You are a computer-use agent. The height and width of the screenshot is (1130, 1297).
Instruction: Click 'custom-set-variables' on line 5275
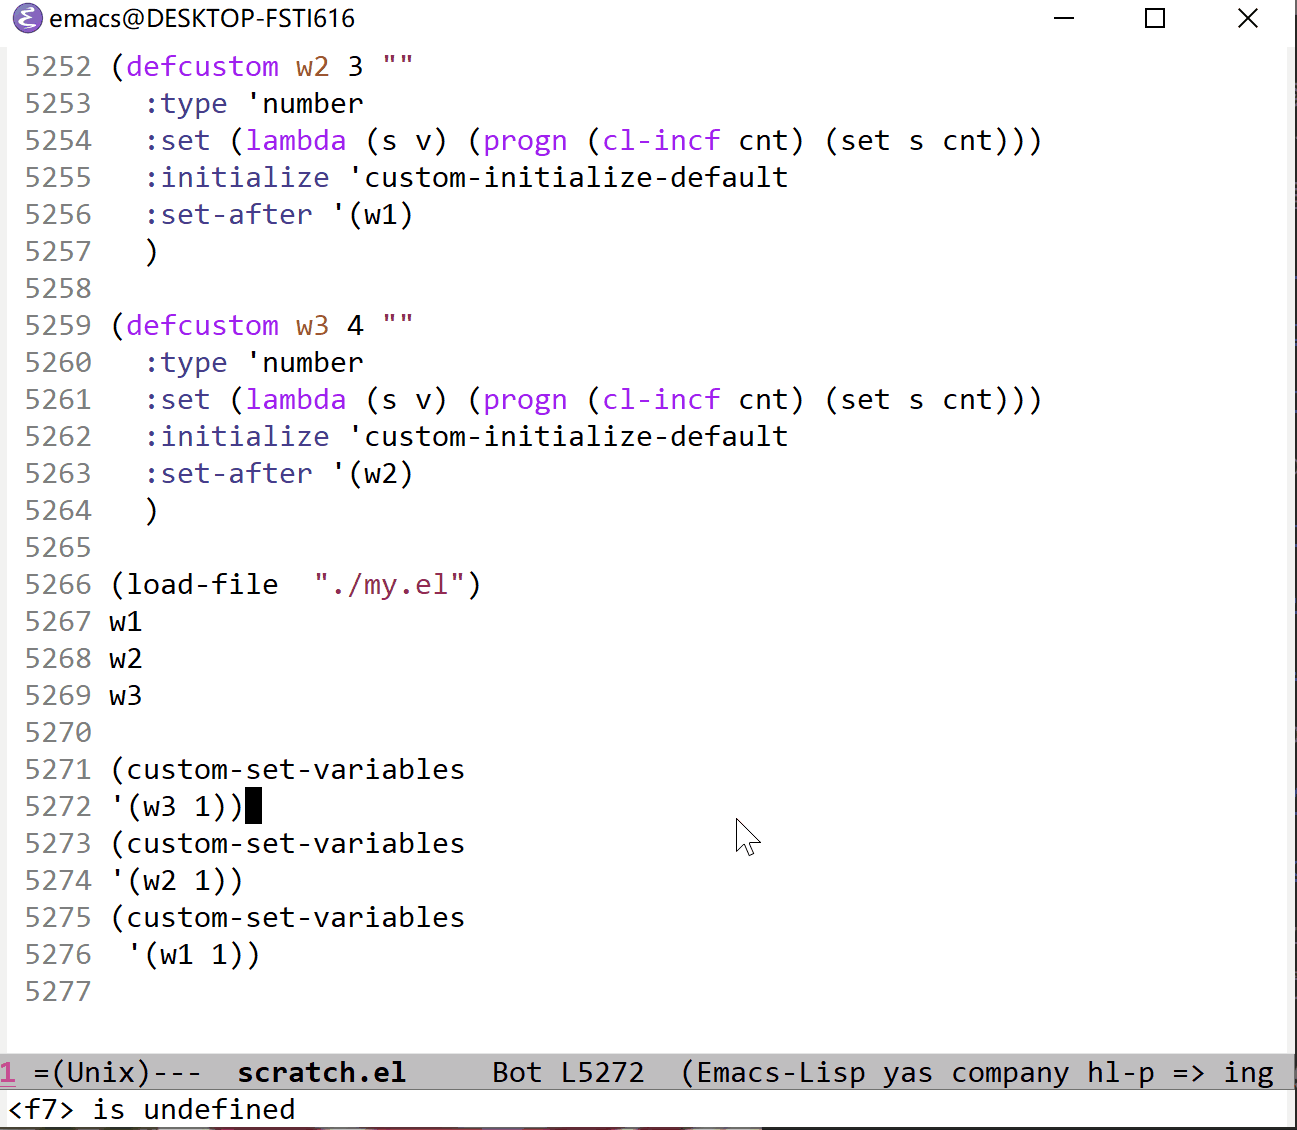pyautogui.click(x=295, y=918)
